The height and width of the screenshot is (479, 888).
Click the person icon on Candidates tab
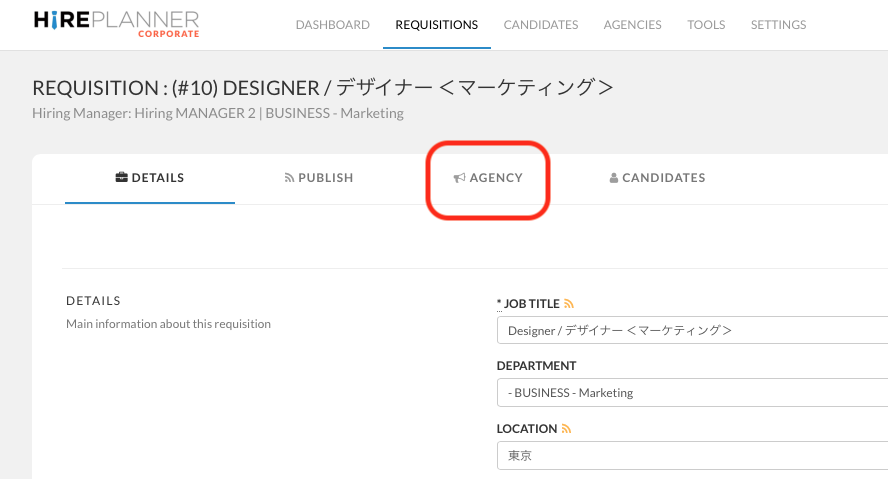pyautogui.click(x=614, y=178)
